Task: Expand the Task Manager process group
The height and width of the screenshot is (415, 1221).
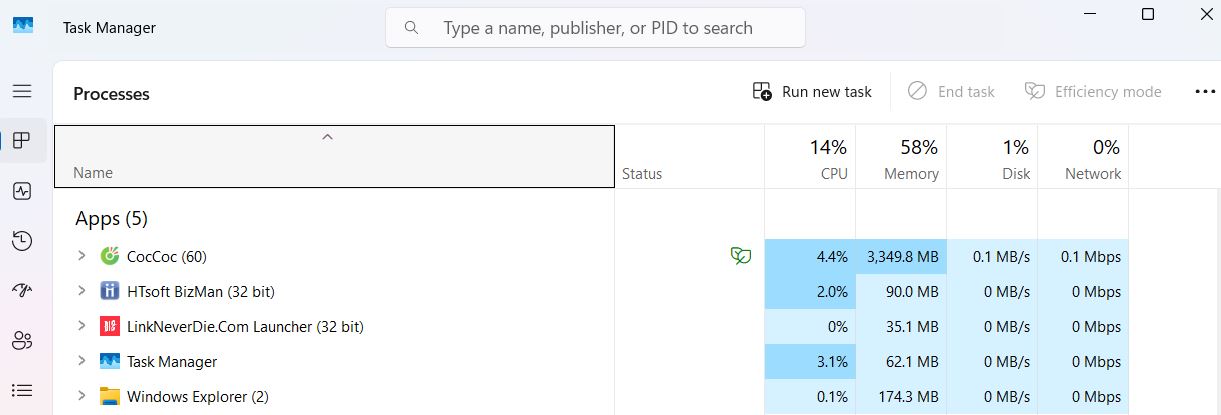Action: click(x=82, y=361)
